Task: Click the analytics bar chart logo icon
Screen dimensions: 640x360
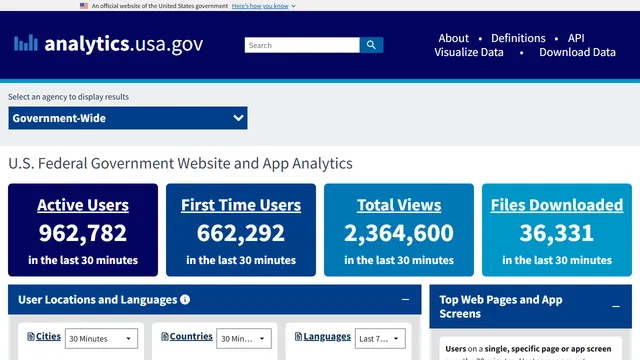Action: [26, 43]
